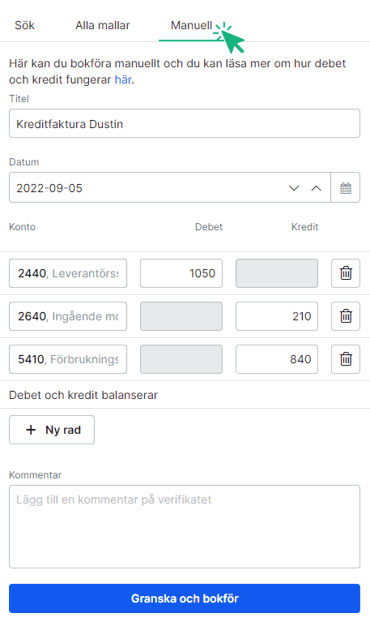Edit the debet amount 1050
This screenshot has height=625, width=370.
pos(181,273)
